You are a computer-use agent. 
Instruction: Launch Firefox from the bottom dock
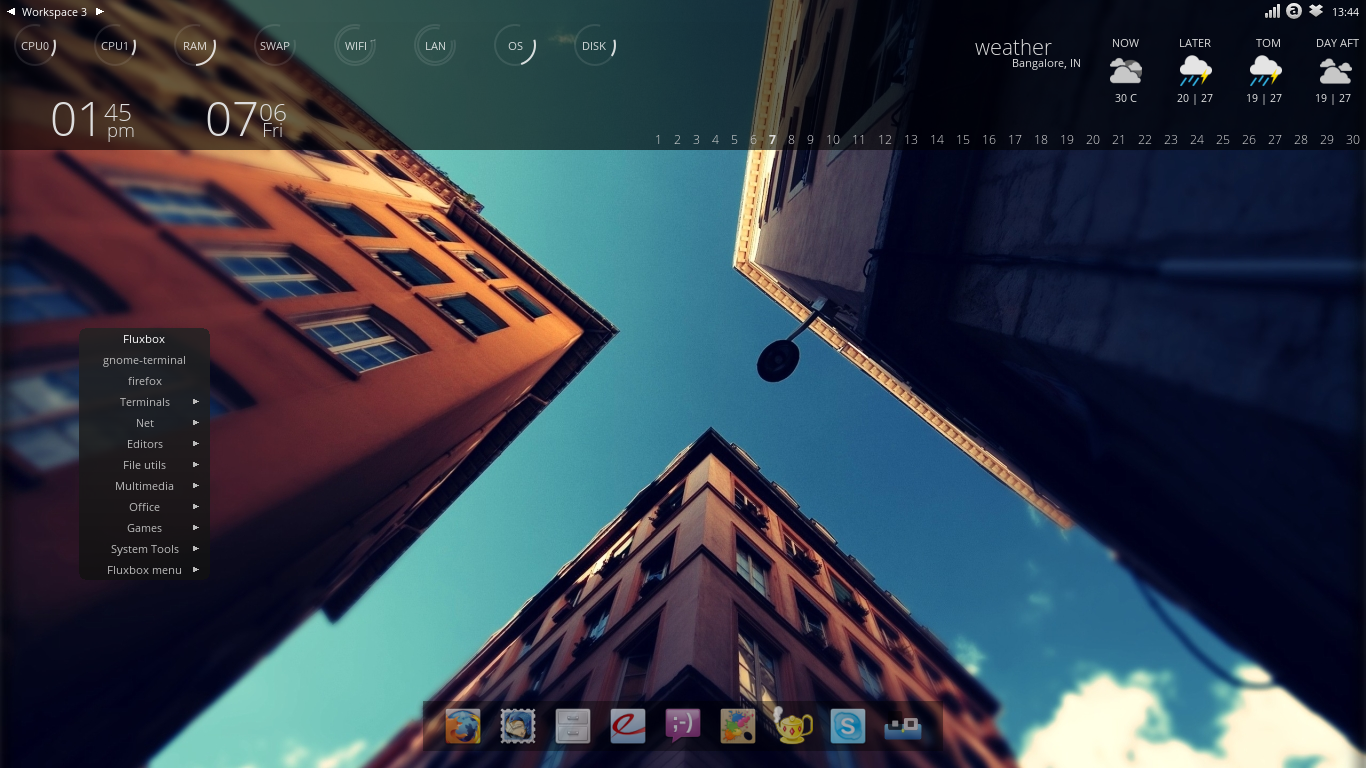462,727
